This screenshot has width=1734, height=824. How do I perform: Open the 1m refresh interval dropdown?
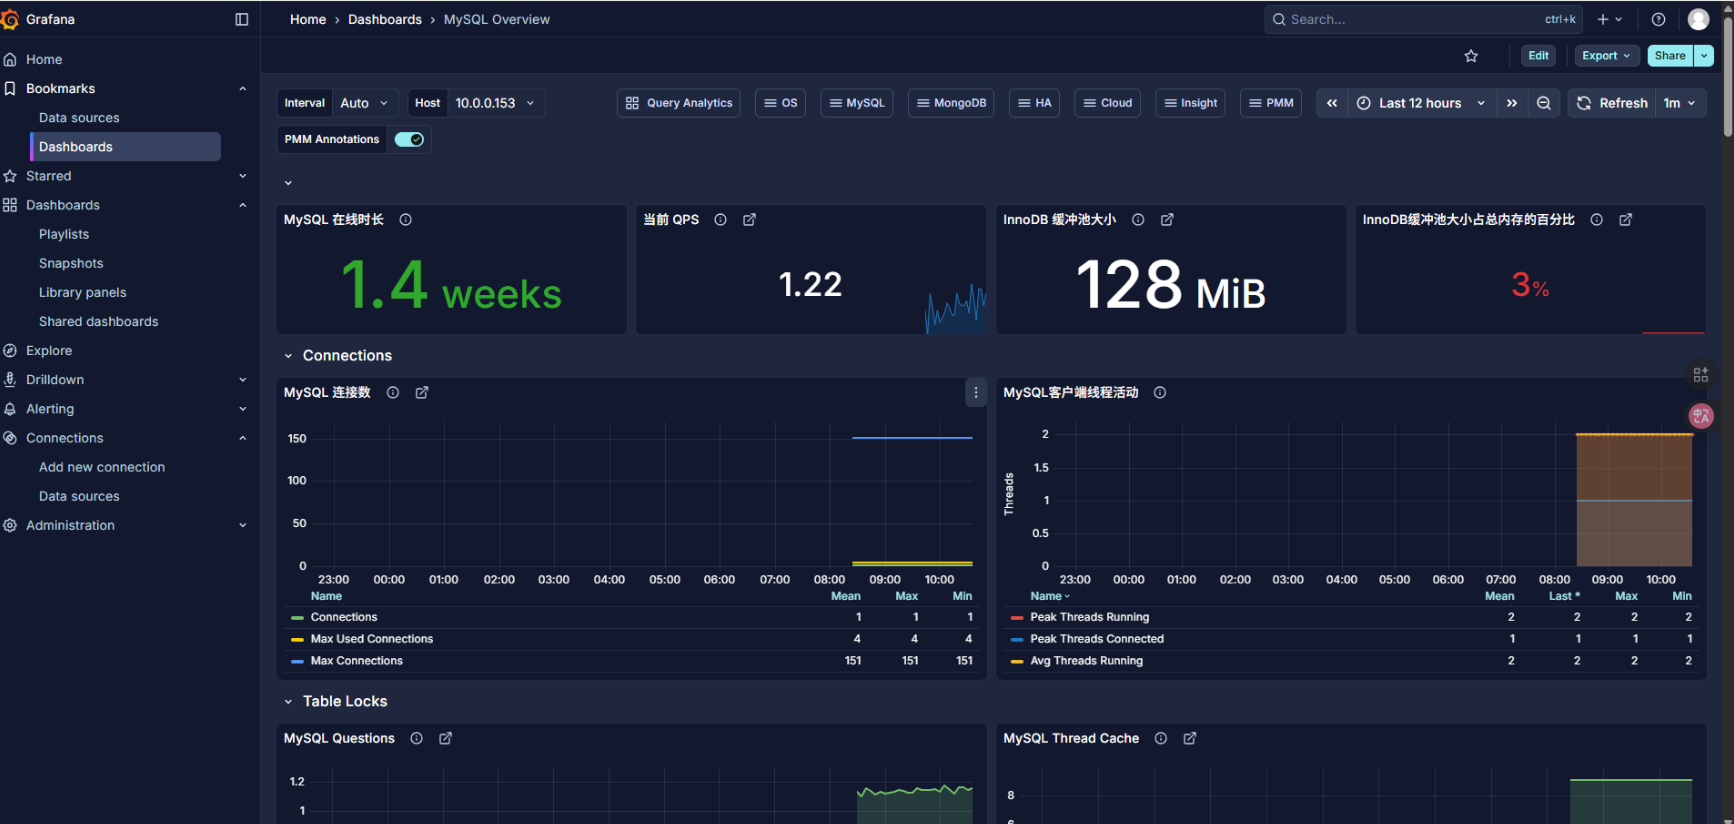1680,103
